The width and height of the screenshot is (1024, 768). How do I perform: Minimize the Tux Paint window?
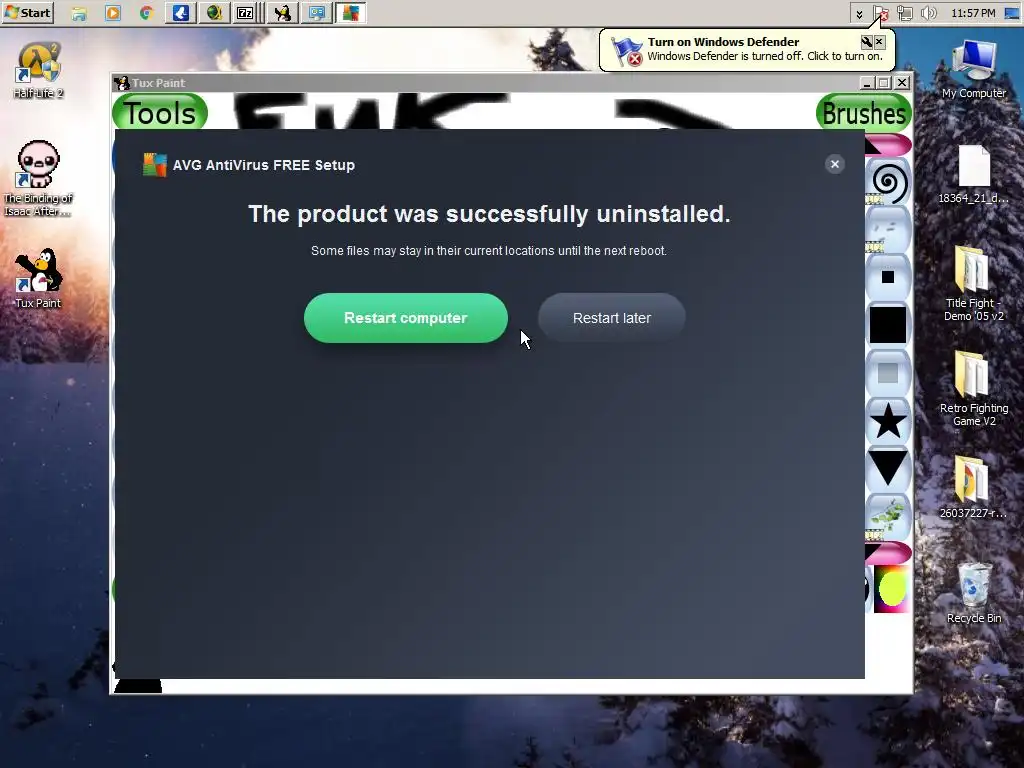point(867,83)
